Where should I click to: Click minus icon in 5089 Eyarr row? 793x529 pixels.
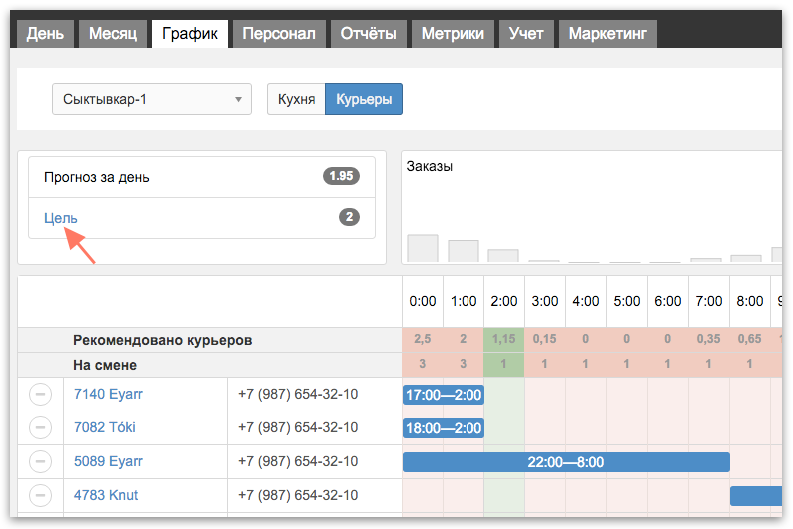tap(40, 461)
